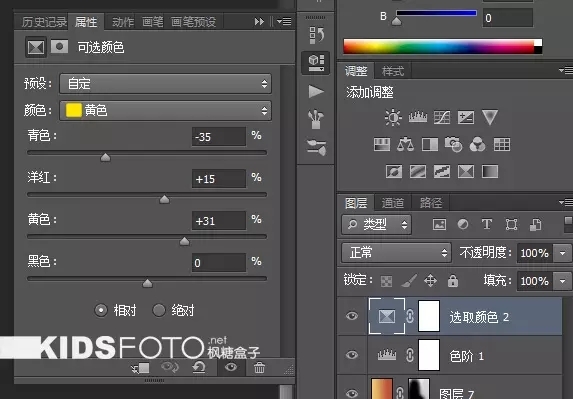Switch to the 动作 tab
The width and height of the screenshot is (573, 399).
coord(123,22)
